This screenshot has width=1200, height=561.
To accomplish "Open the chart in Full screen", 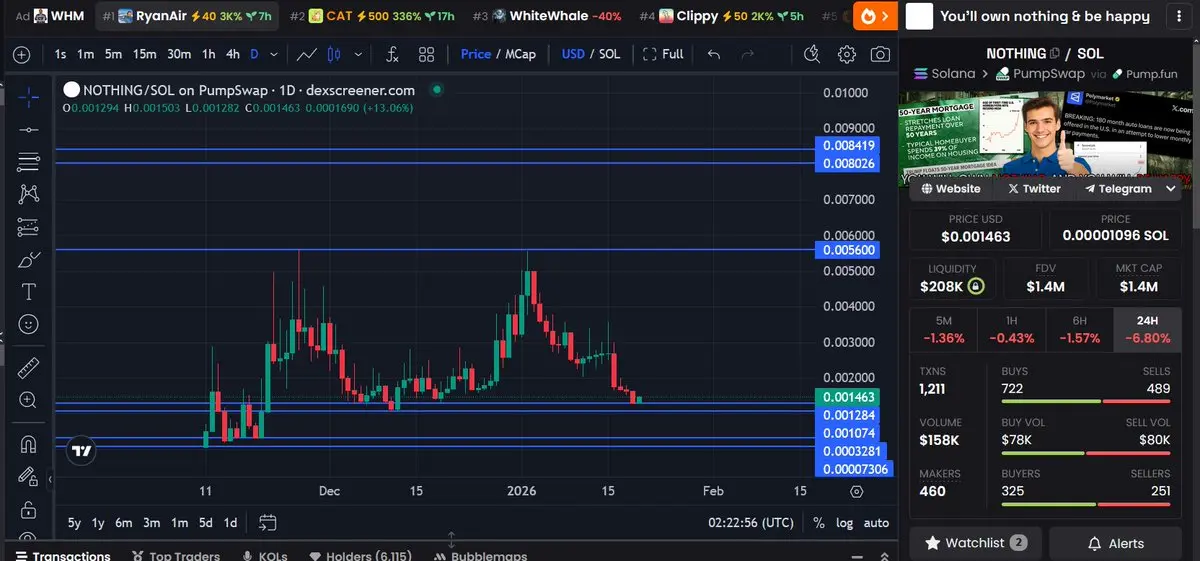I will pos(664,54).
